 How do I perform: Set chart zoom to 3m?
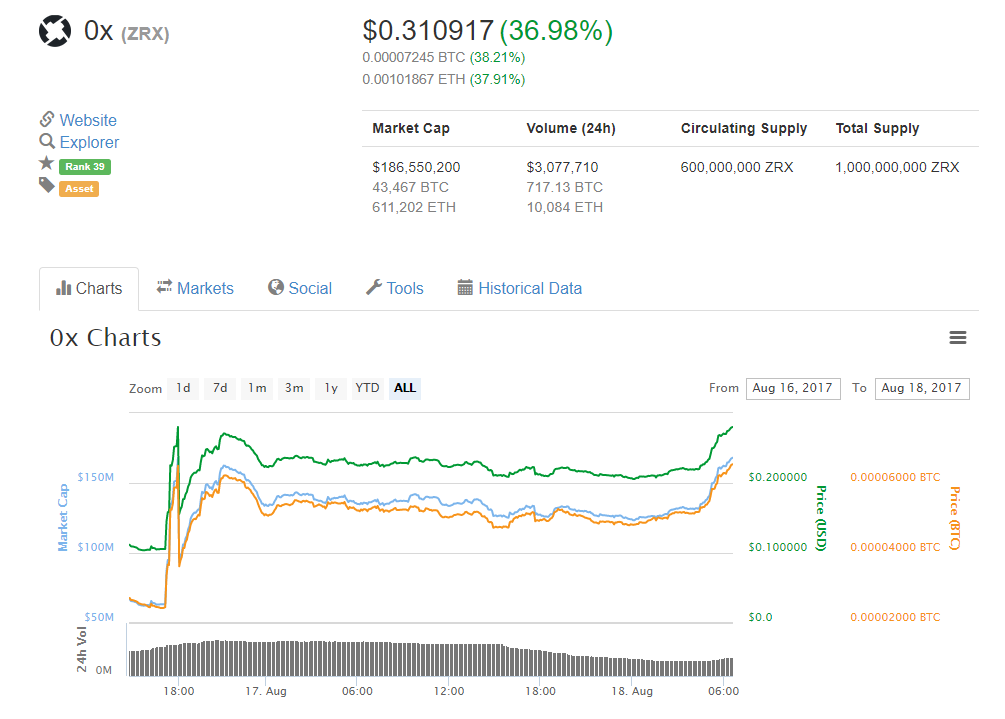[294, 388]
